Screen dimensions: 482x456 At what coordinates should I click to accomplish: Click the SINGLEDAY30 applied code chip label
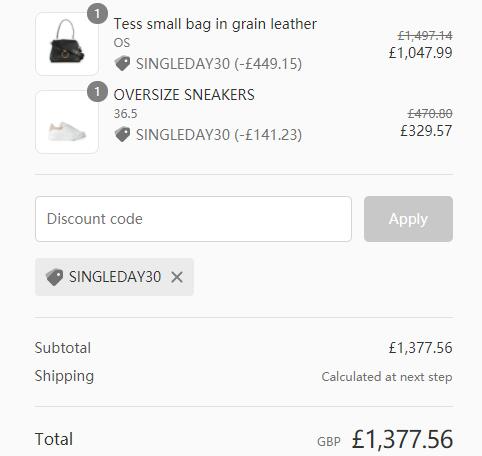pyautogui.click(x=115, y=277)
